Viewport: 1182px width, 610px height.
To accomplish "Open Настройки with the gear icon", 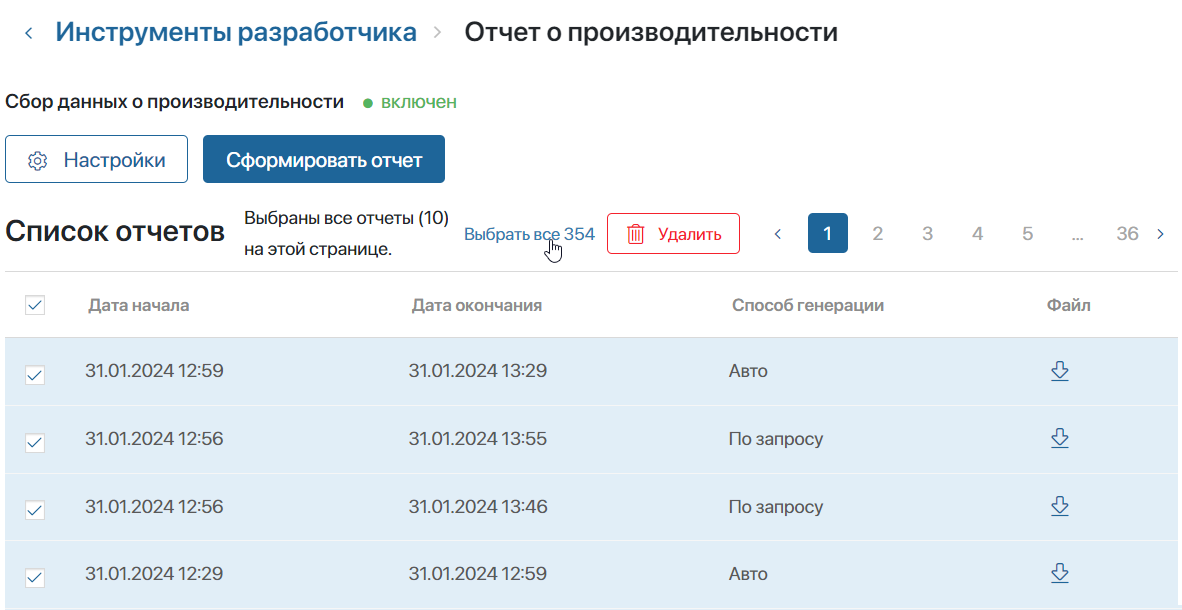I will [x=96, y=159].
